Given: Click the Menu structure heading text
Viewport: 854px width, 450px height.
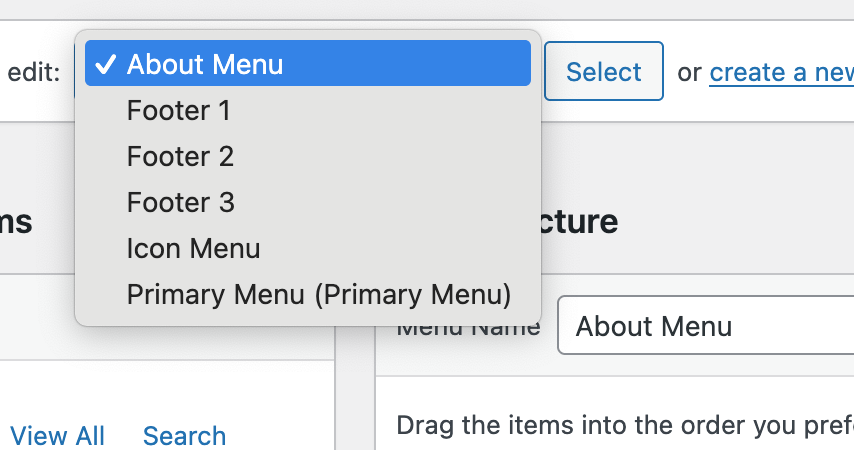Looking at the screenshot, I should coord(580,221).
